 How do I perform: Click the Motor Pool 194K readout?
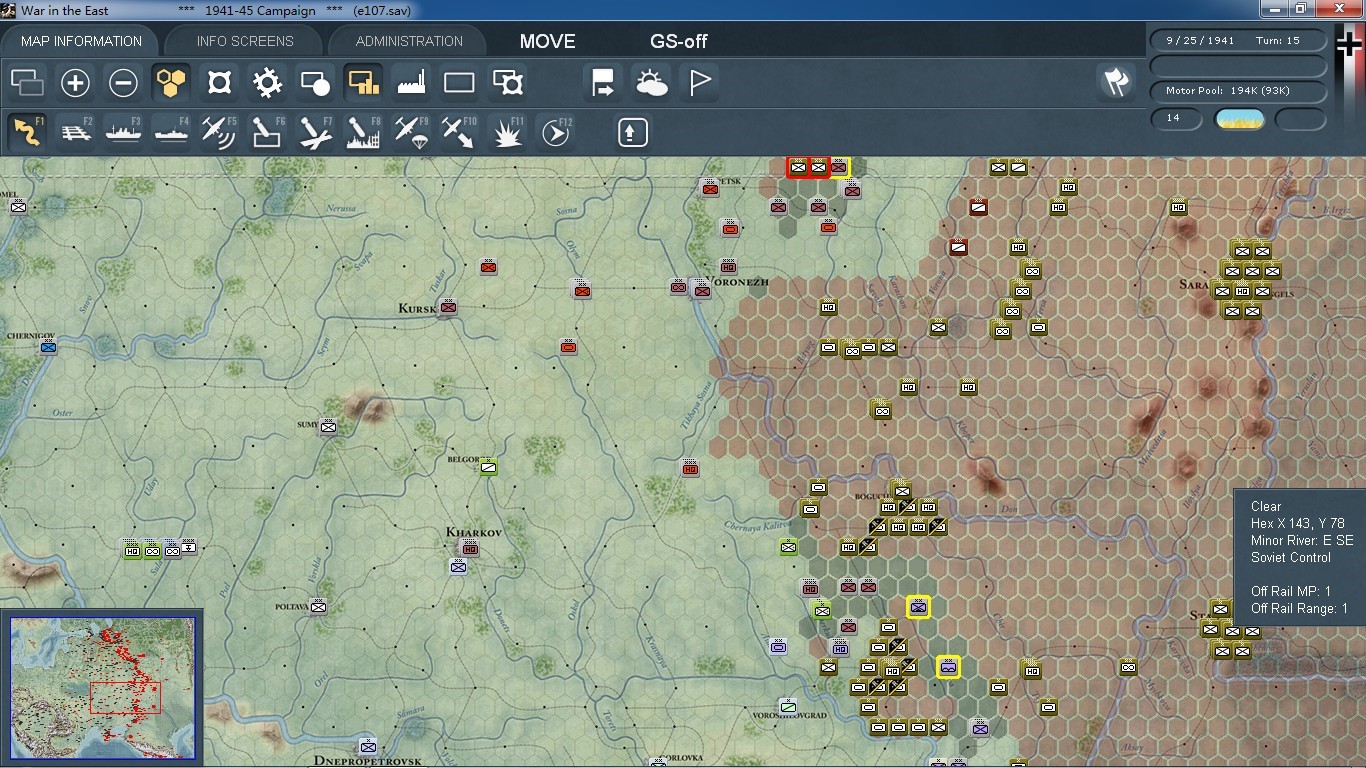click(1239, 91)
